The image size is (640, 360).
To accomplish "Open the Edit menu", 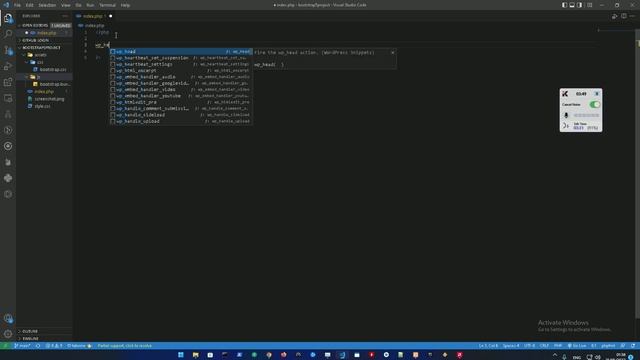I will click(29, 5).
